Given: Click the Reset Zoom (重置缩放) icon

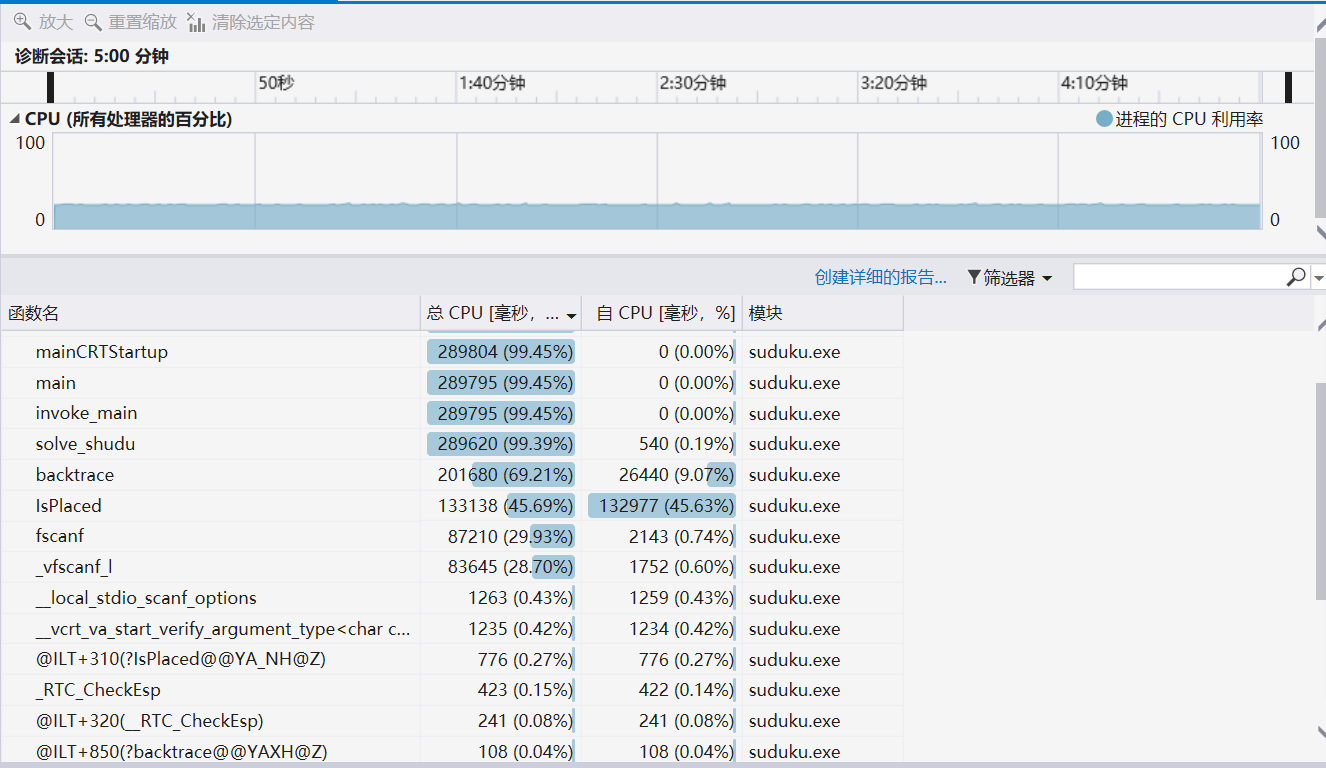Looking at the screenshot, I should 93,21.
